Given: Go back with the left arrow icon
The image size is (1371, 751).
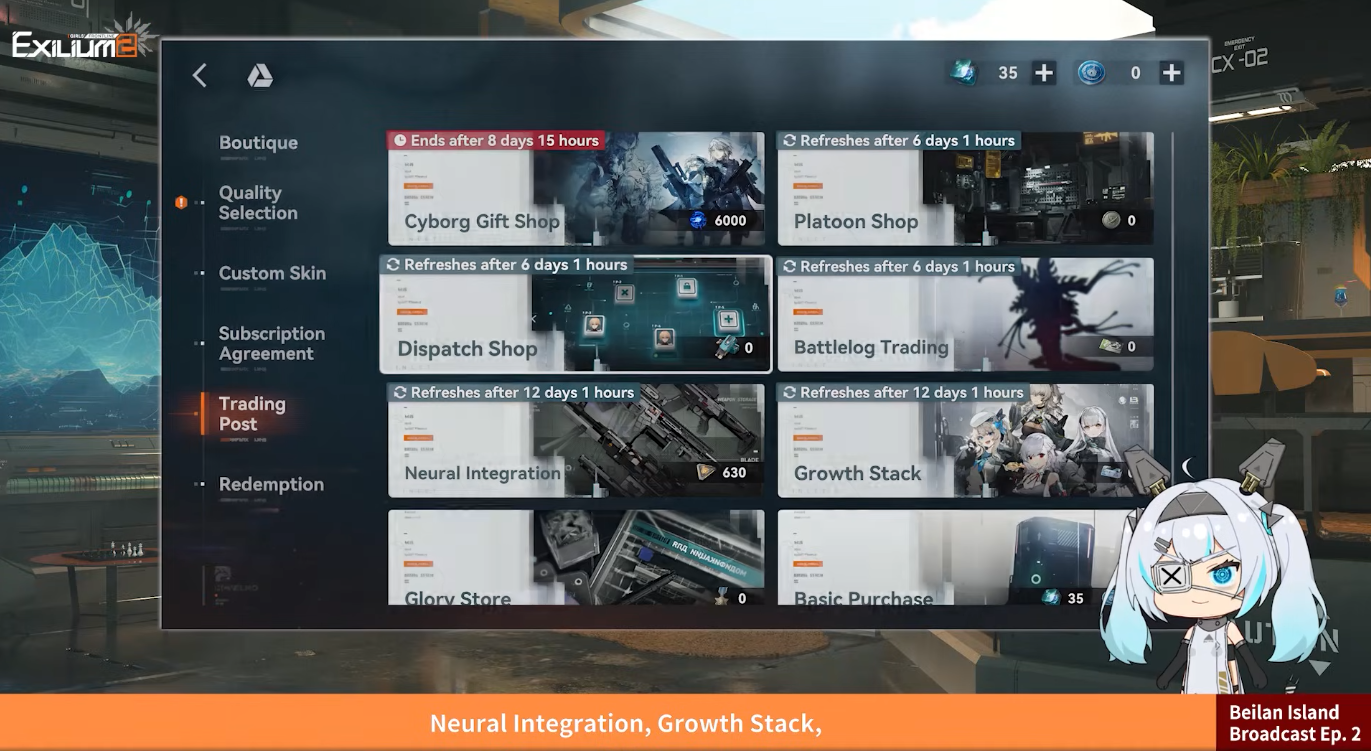Looking at the screenshot, I should point(200,75).
